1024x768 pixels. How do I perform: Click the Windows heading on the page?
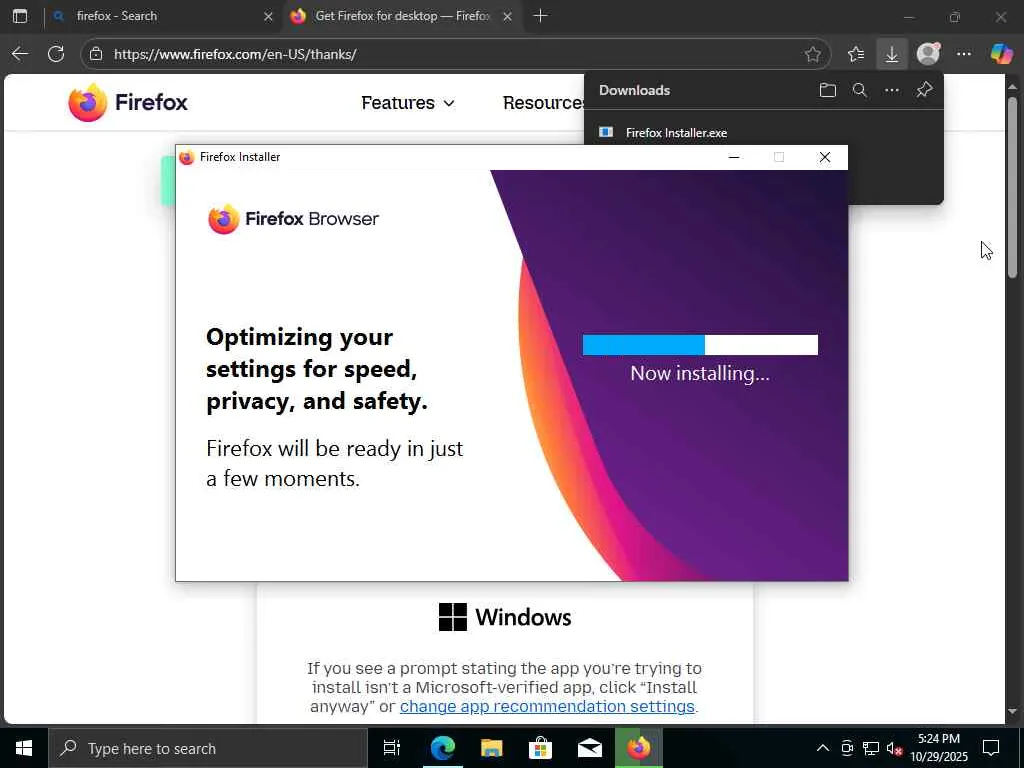point(505,617)
